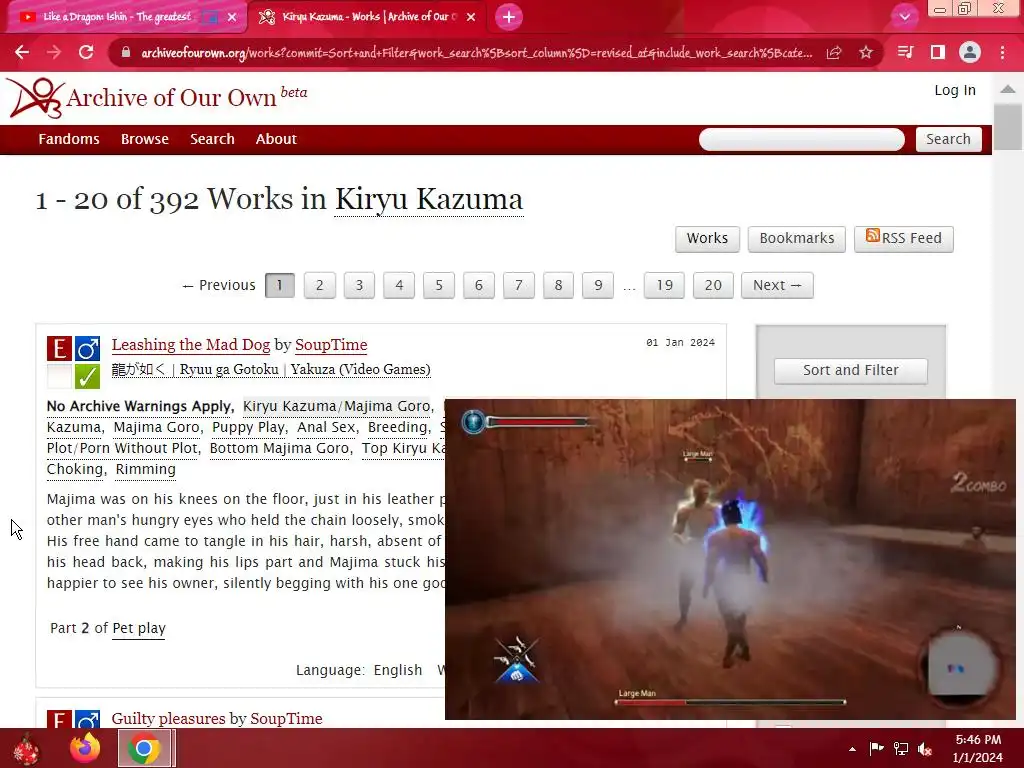Image resolution: width=1024 pixels, height=768 pixels.
Task: Click the Explicit rating icon for Leashing the Mad Dog
Action: pyautogui.click(x=59, y=349)
